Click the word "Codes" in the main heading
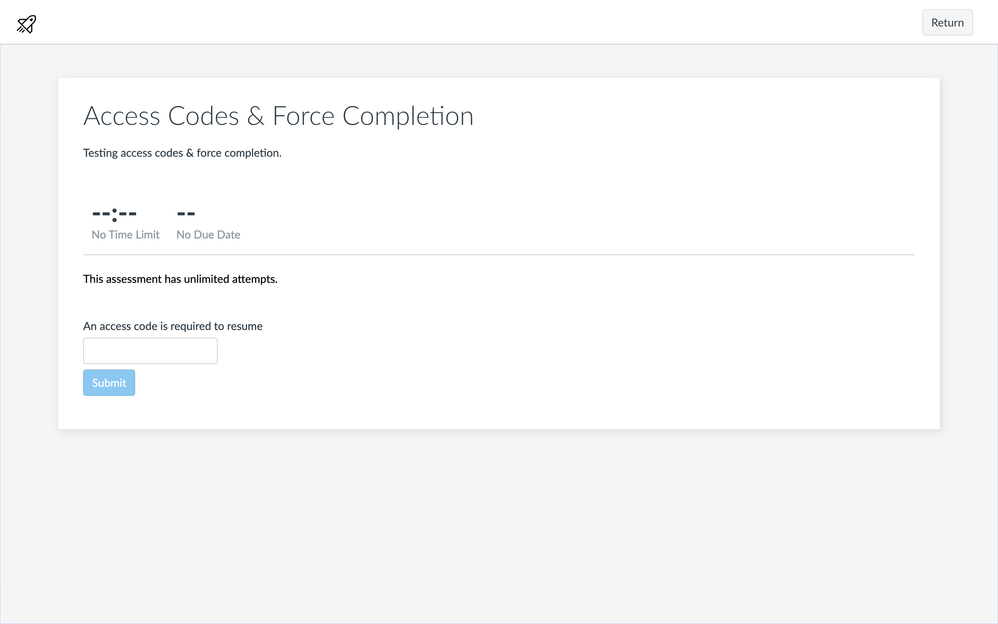The image size is (998, 624). click(x=203, y=117)
